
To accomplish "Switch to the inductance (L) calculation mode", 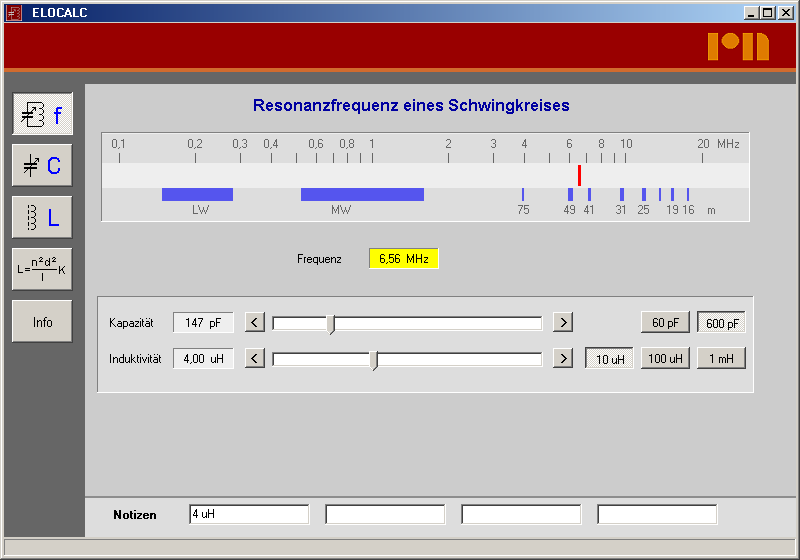I will pyautogui.click(x=42, y=216).
